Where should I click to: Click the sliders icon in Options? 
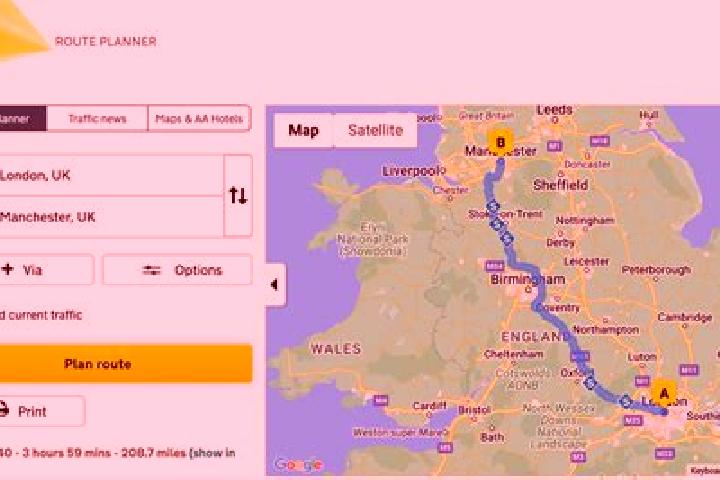(152, 270)
